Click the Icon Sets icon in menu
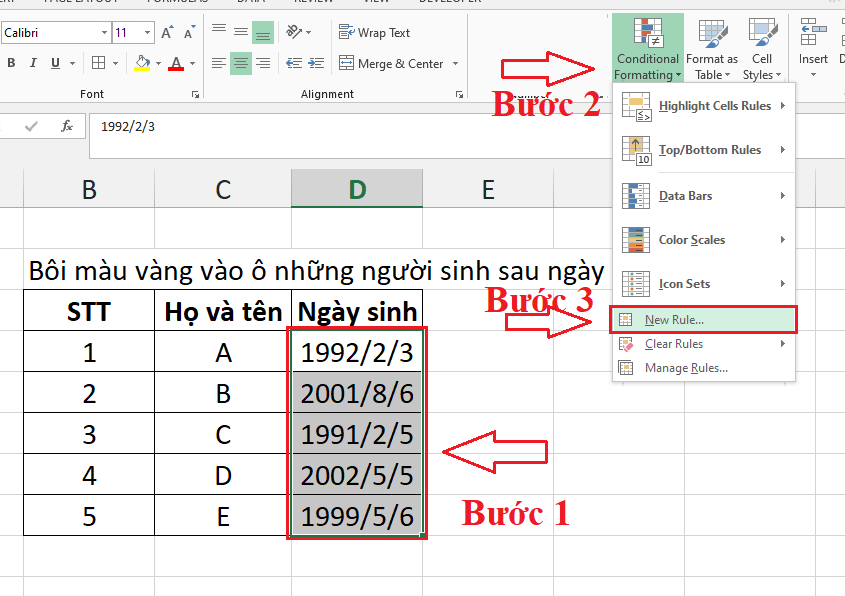The height and width of the screenshot is (596, 845). pos(636,284)
